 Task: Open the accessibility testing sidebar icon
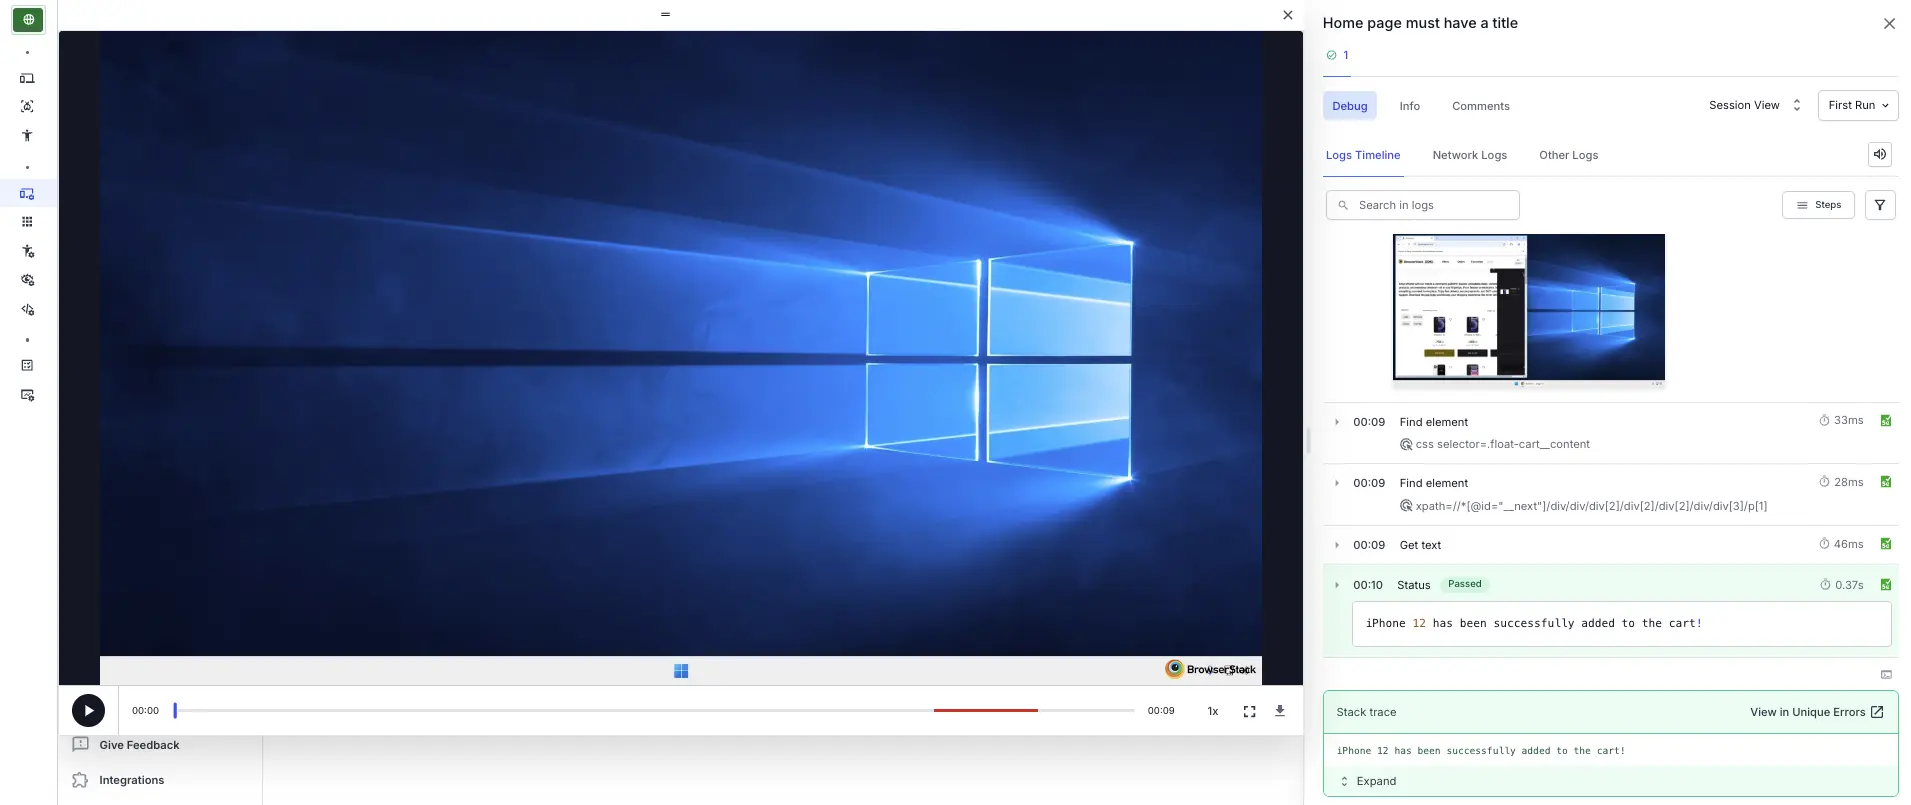[27, 135]
